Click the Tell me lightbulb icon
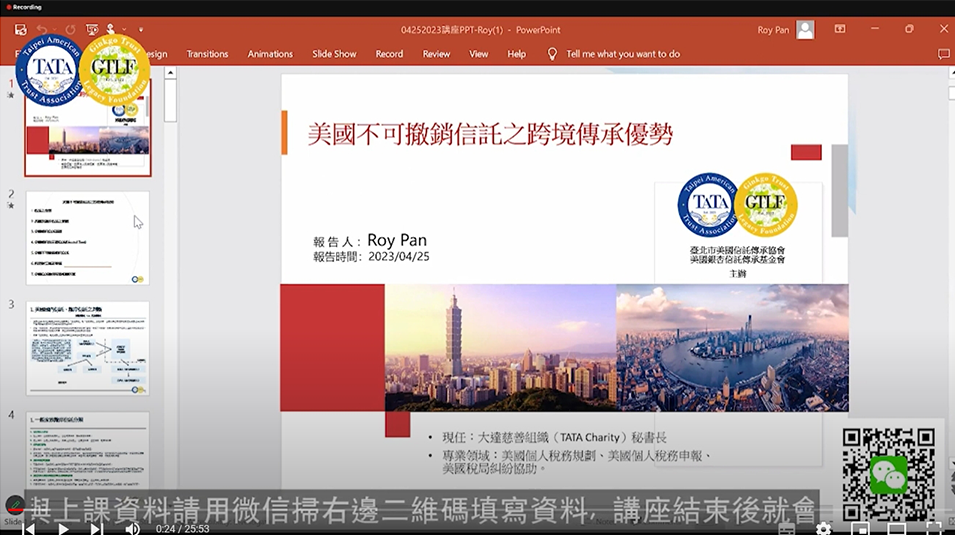Viewport: 955px width, 535px height. click(x=552, y=54)
